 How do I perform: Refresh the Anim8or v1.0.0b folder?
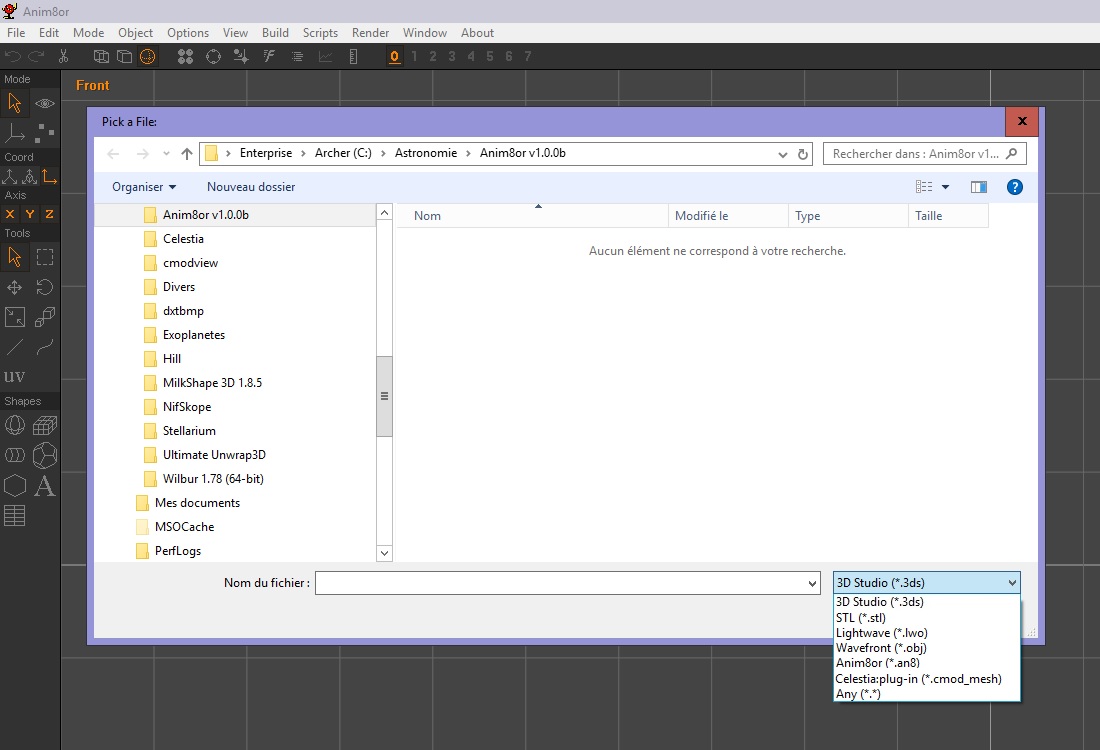click(803, 154)
